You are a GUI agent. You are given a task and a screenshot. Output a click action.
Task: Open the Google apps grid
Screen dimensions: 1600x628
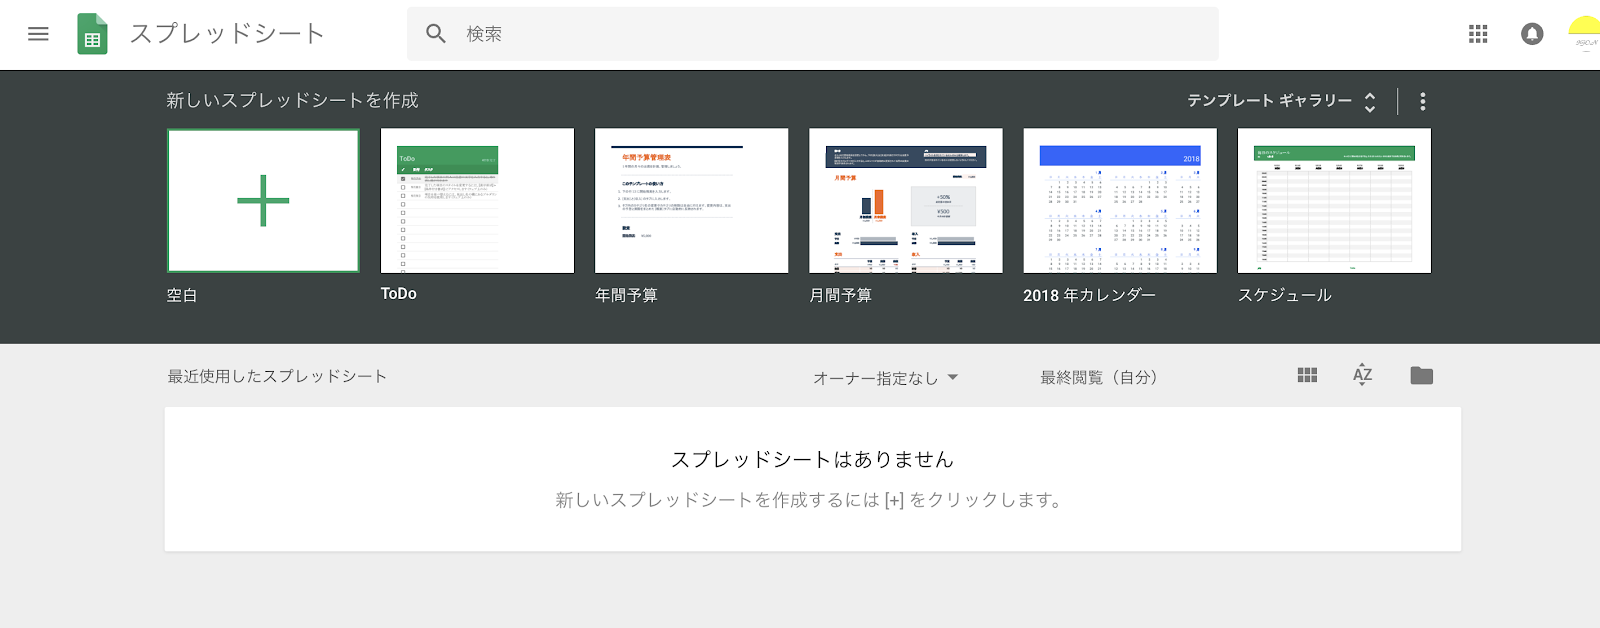pyautogui.click(x=1478, y=34)
